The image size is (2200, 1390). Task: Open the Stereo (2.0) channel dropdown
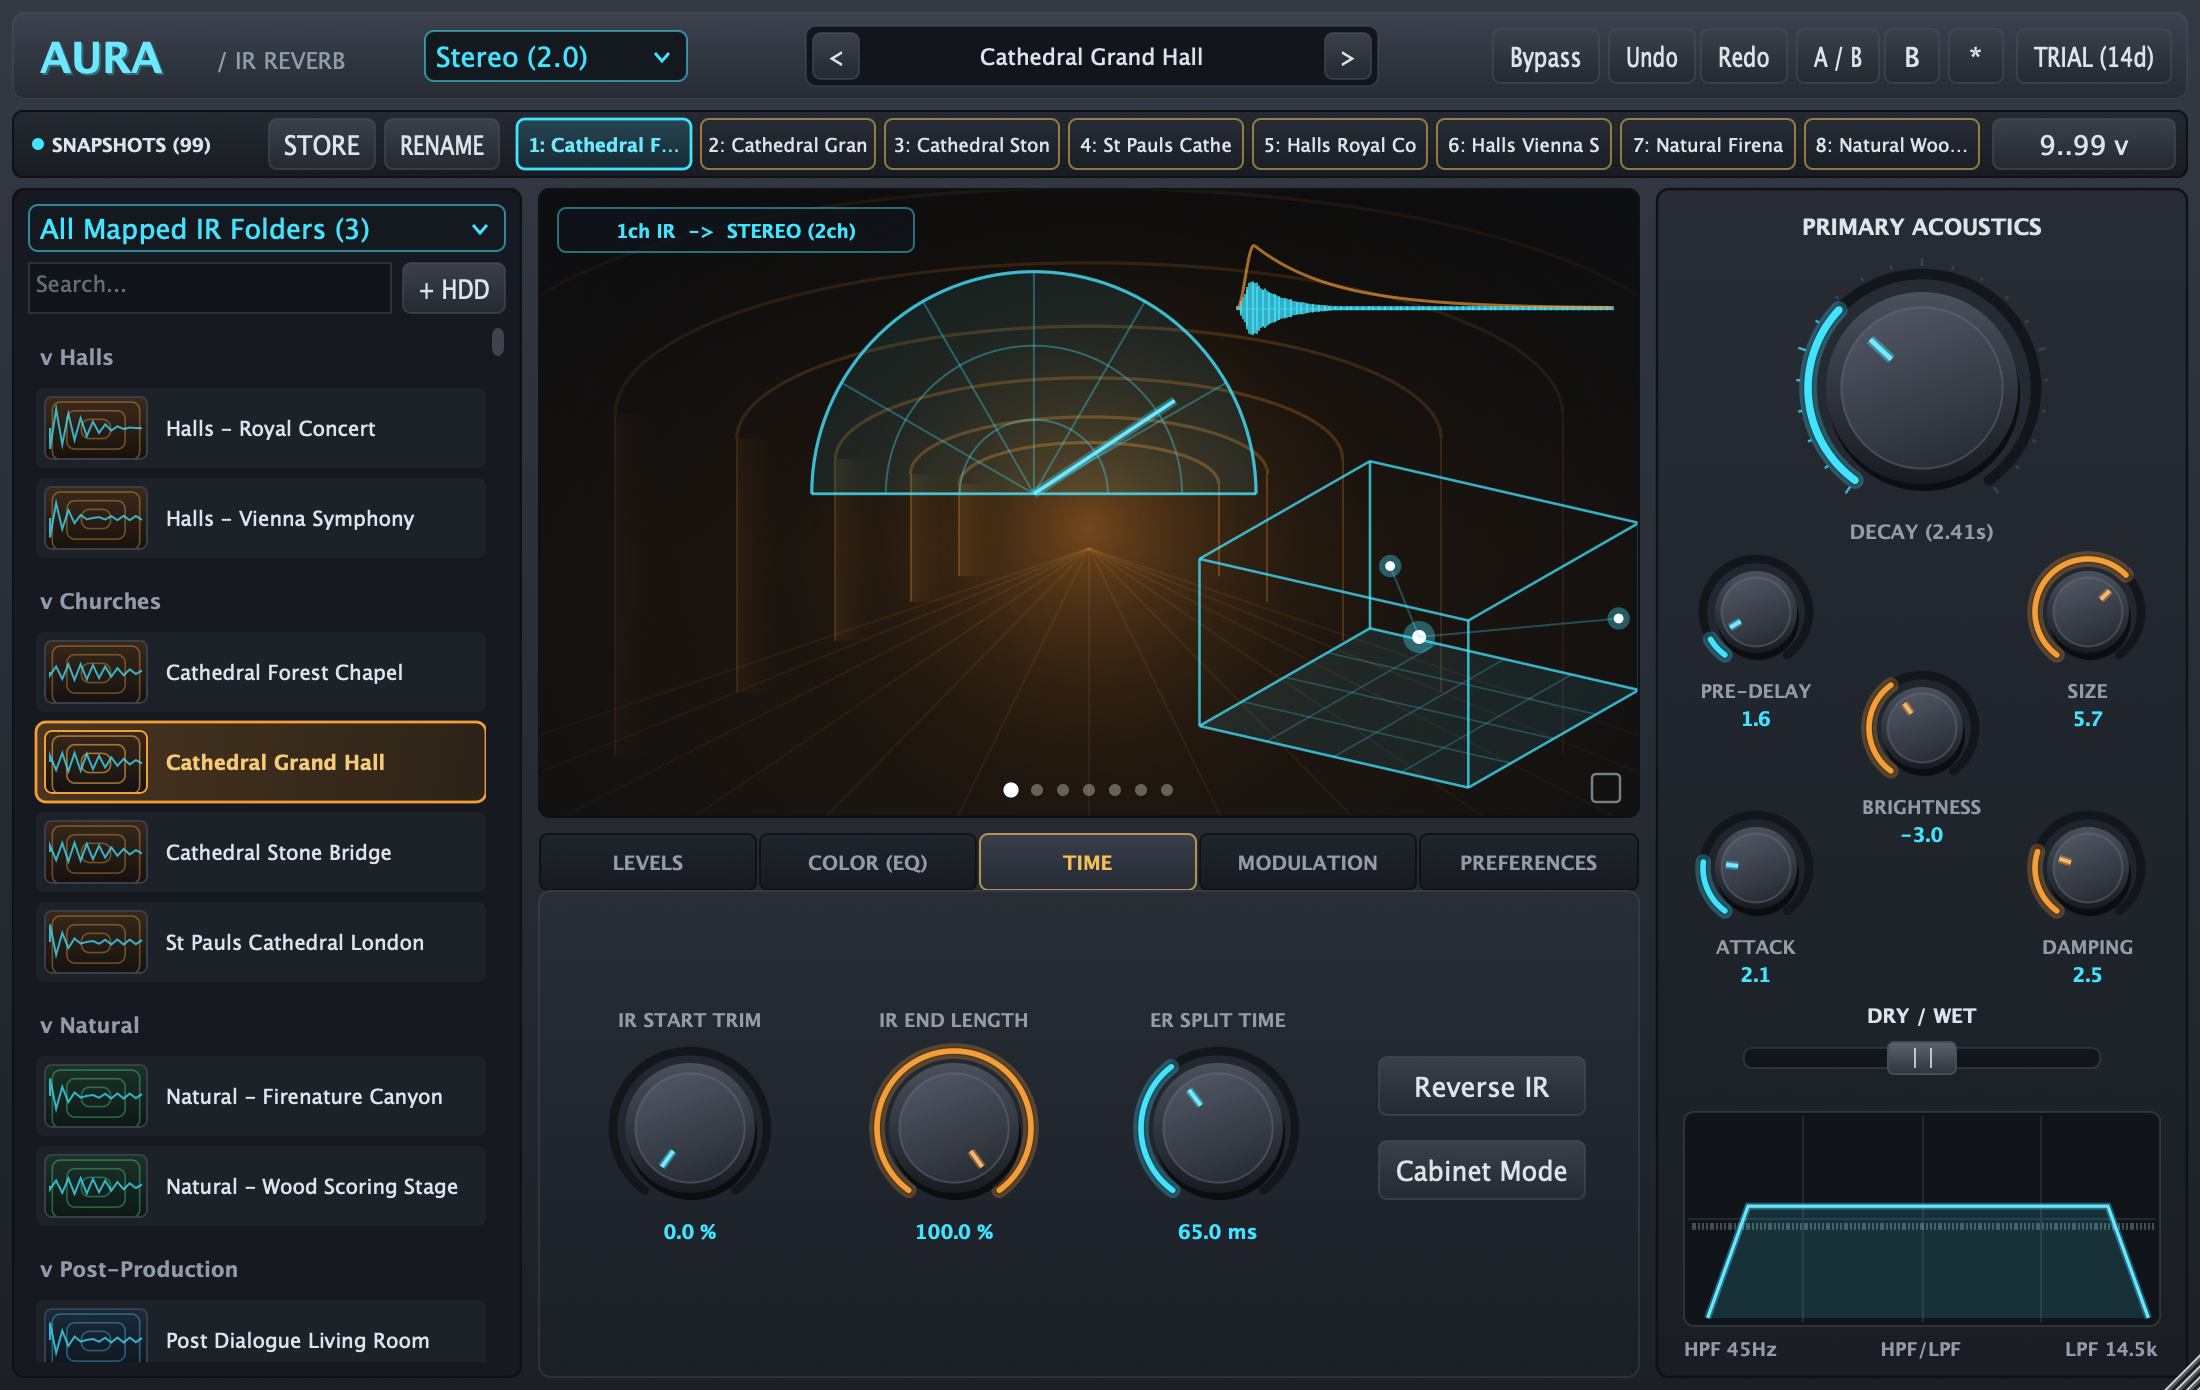[555, 57]
